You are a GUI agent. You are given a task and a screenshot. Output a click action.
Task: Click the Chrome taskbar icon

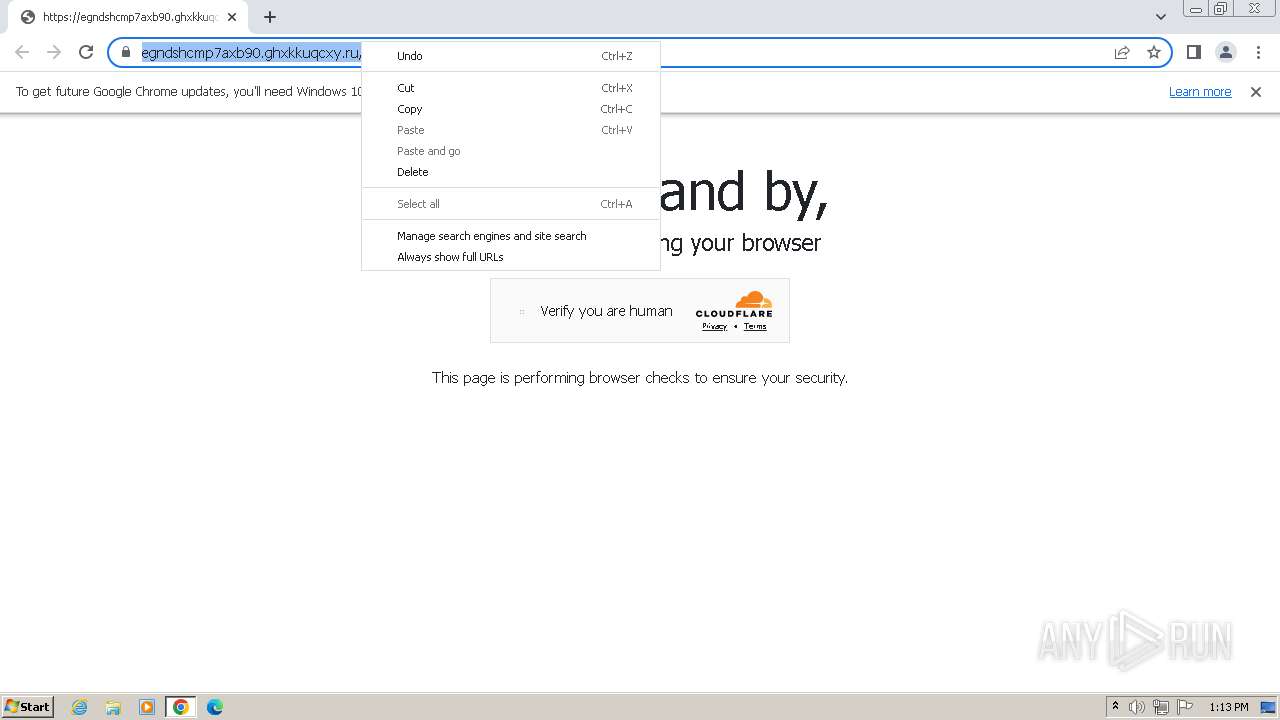[x=181, y=707]
